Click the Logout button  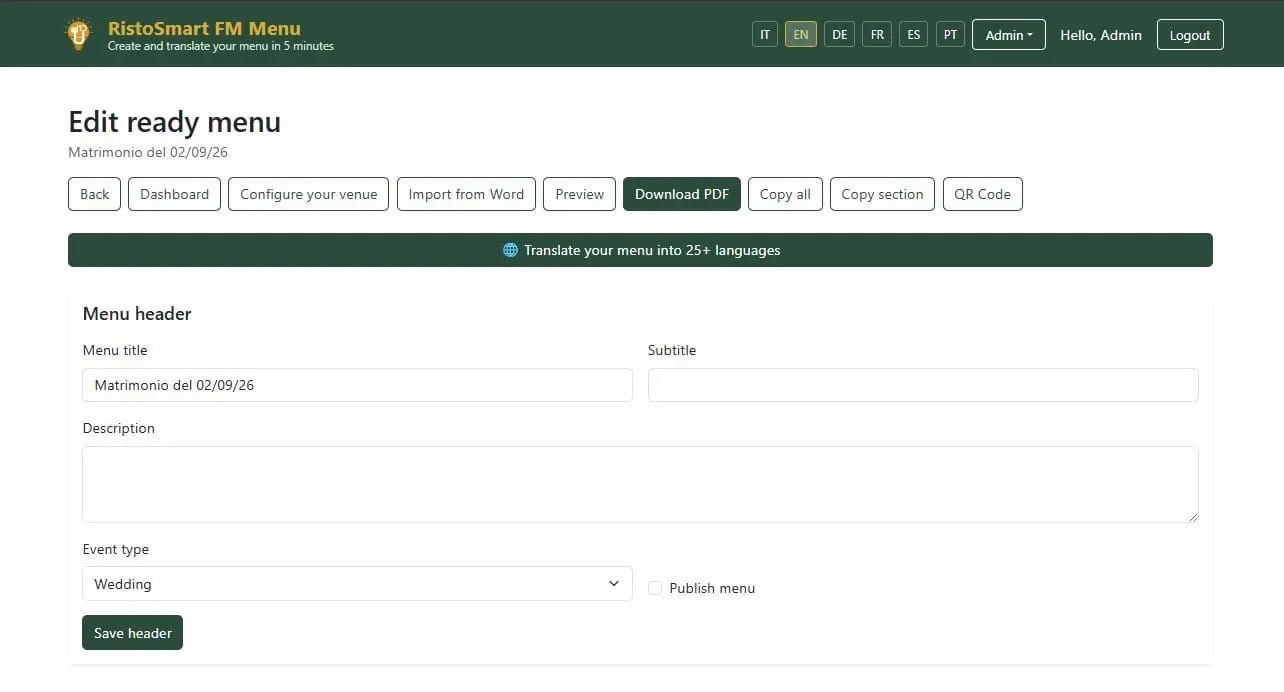point(1190,35)
